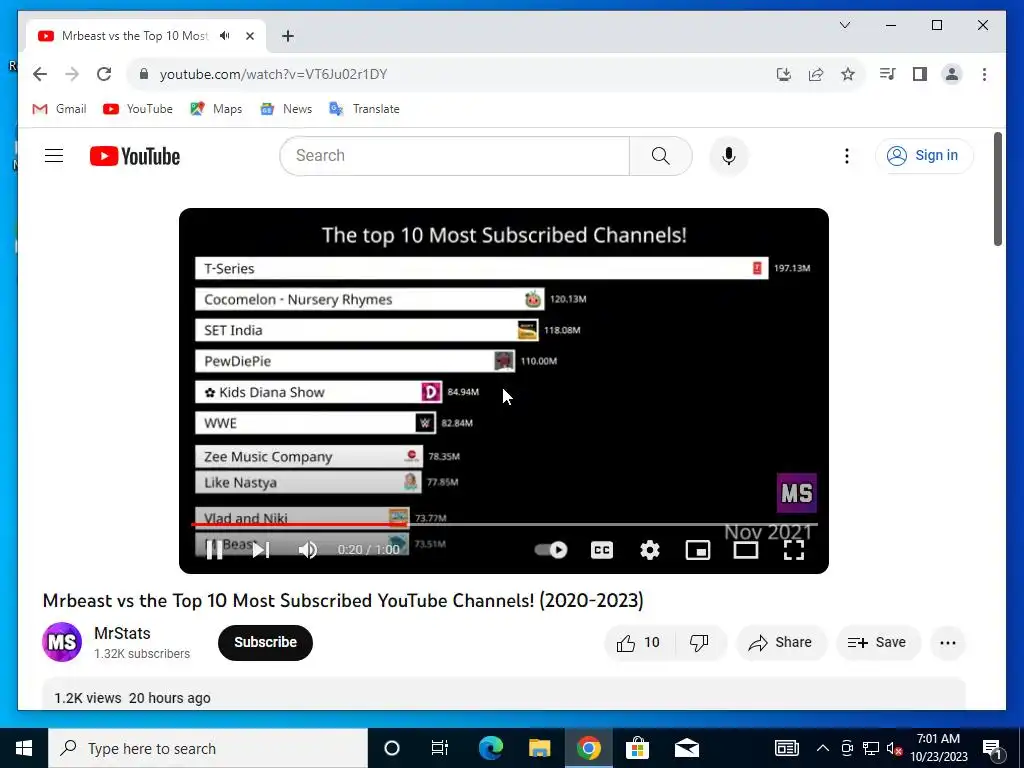Dislike the video with thumbs down
This screenshot has width=1024, height=768.
[x=699, y=643]
